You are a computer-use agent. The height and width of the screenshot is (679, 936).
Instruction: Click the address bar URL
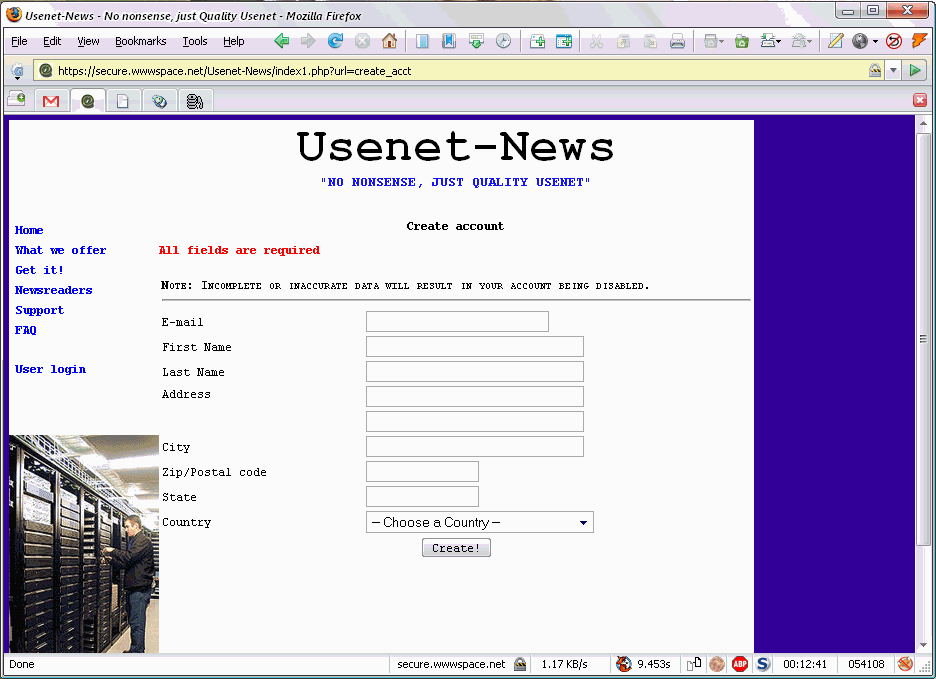point(235,71)
